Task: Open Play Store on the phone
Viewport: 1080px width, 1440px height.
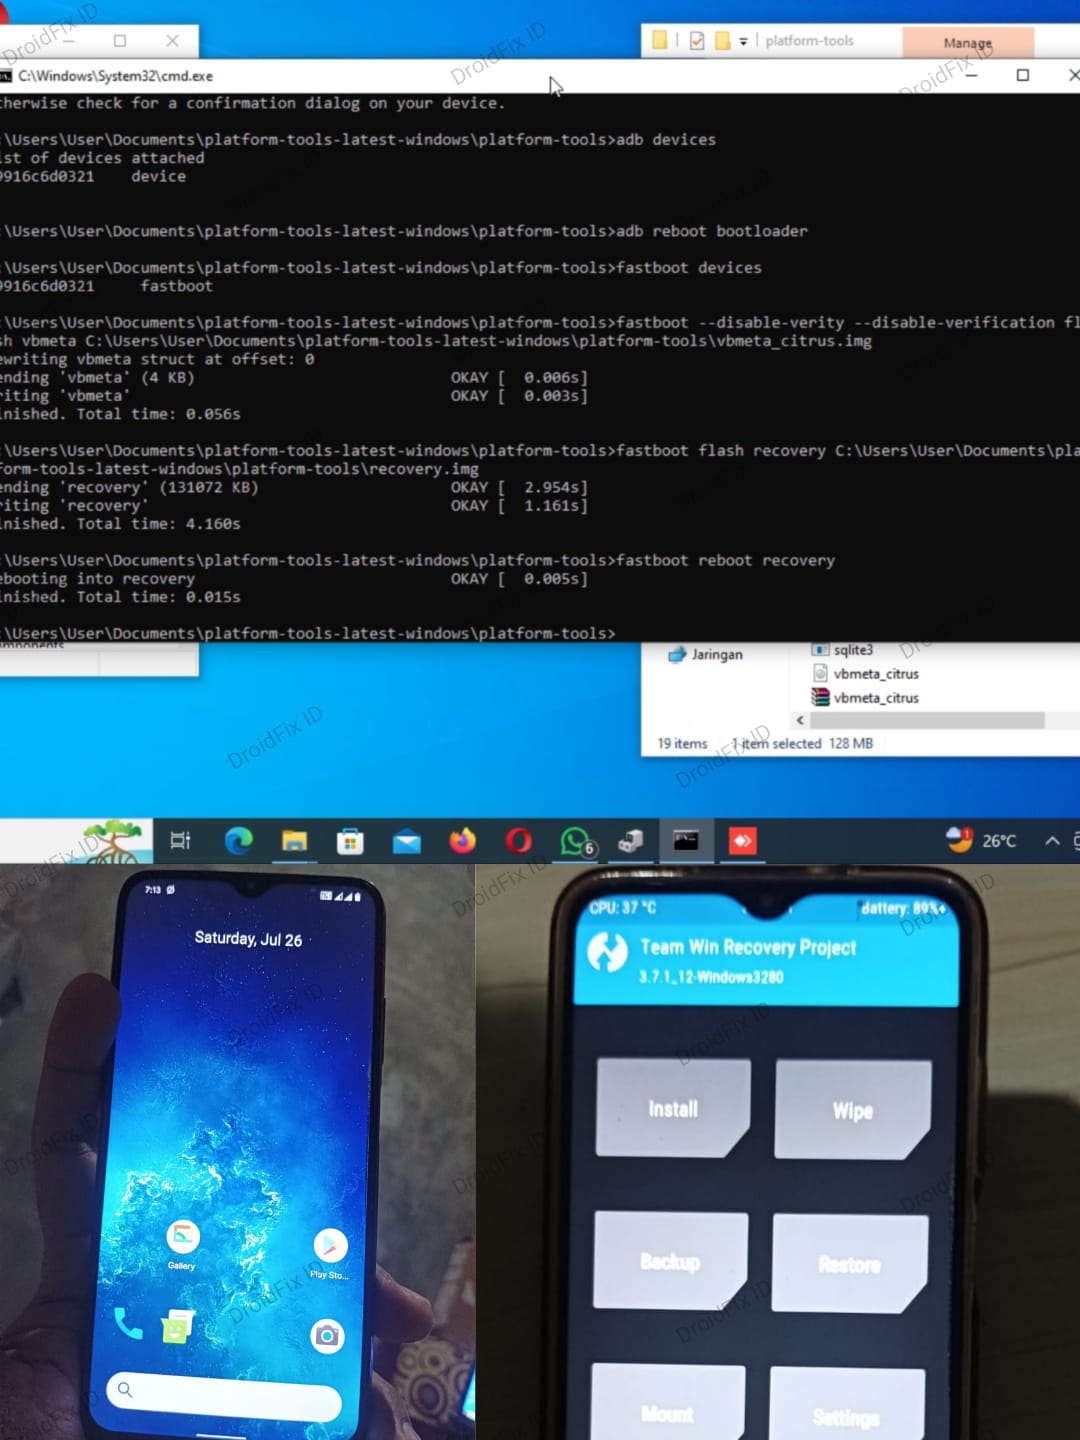Action: pyautogui.click(x=330, y=1253)
